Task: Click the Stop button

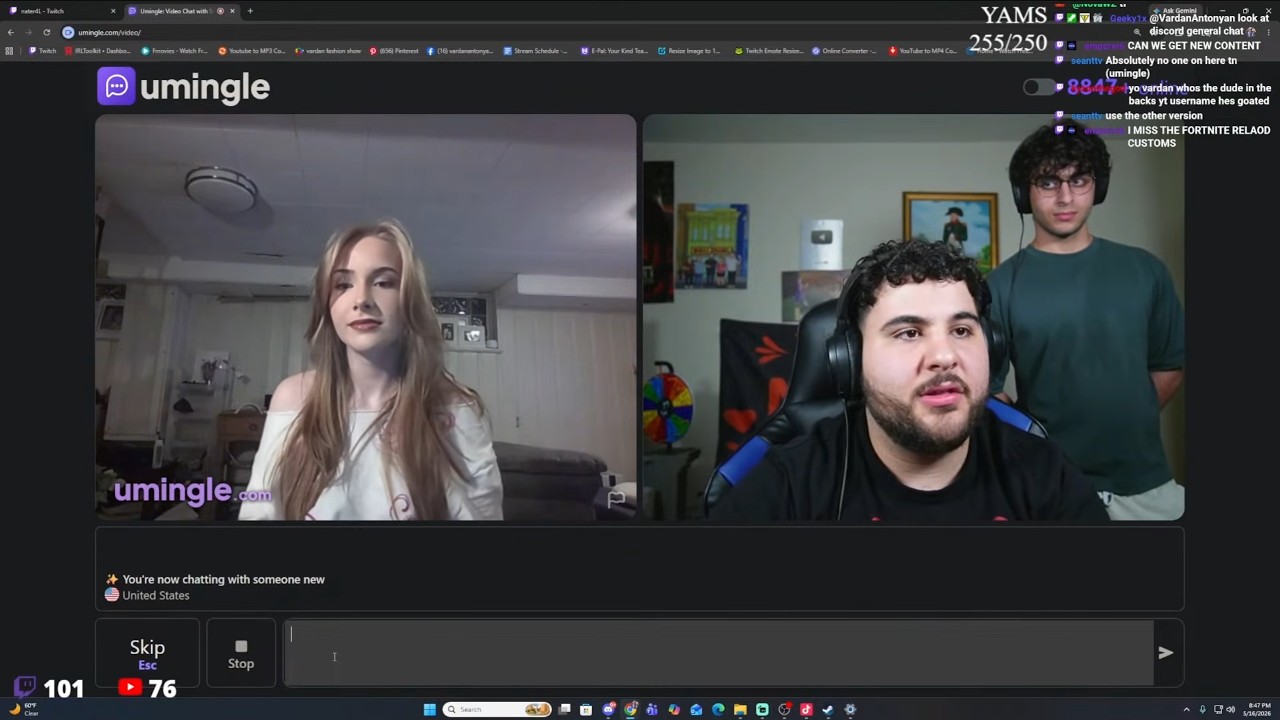Action: (x=241, y=653)
